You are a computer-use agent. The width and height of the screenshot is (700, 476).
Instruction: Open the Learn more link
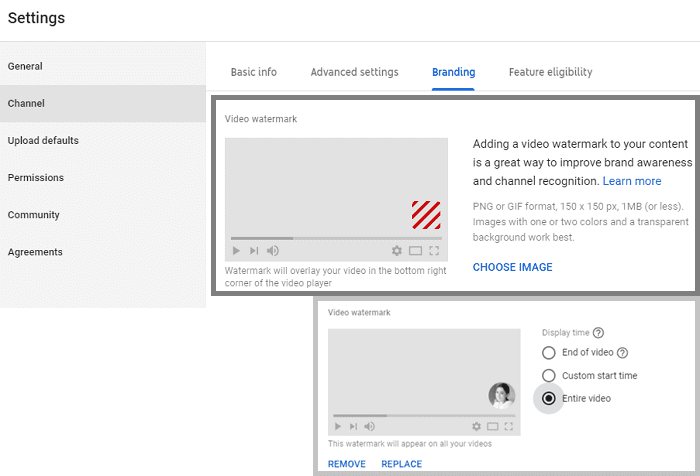point(631,181)
